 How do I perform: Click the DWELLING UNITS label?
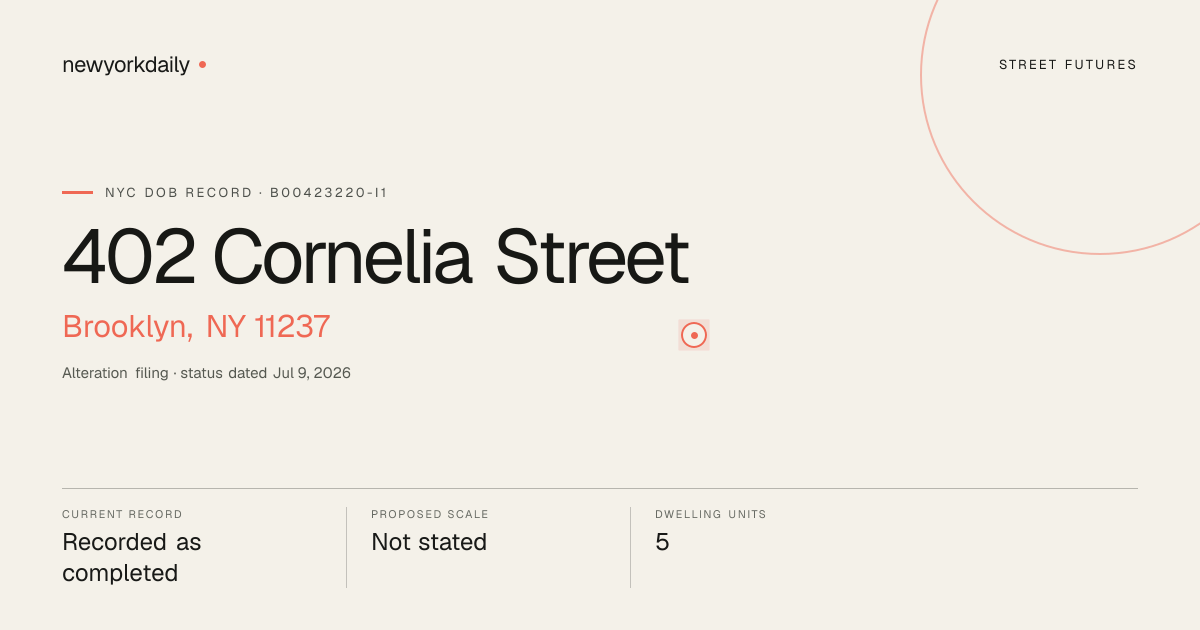[x=711, y=514]
